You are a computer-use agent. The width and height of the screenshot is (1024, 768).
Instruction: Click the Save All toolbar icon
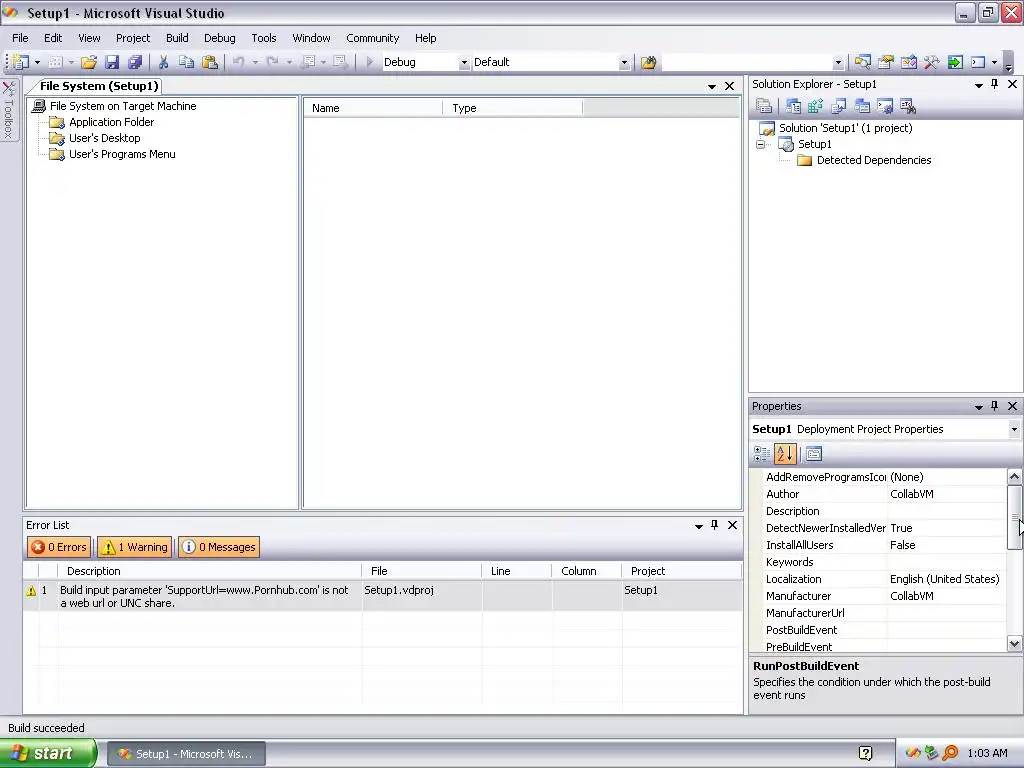(x=135, y=62)
